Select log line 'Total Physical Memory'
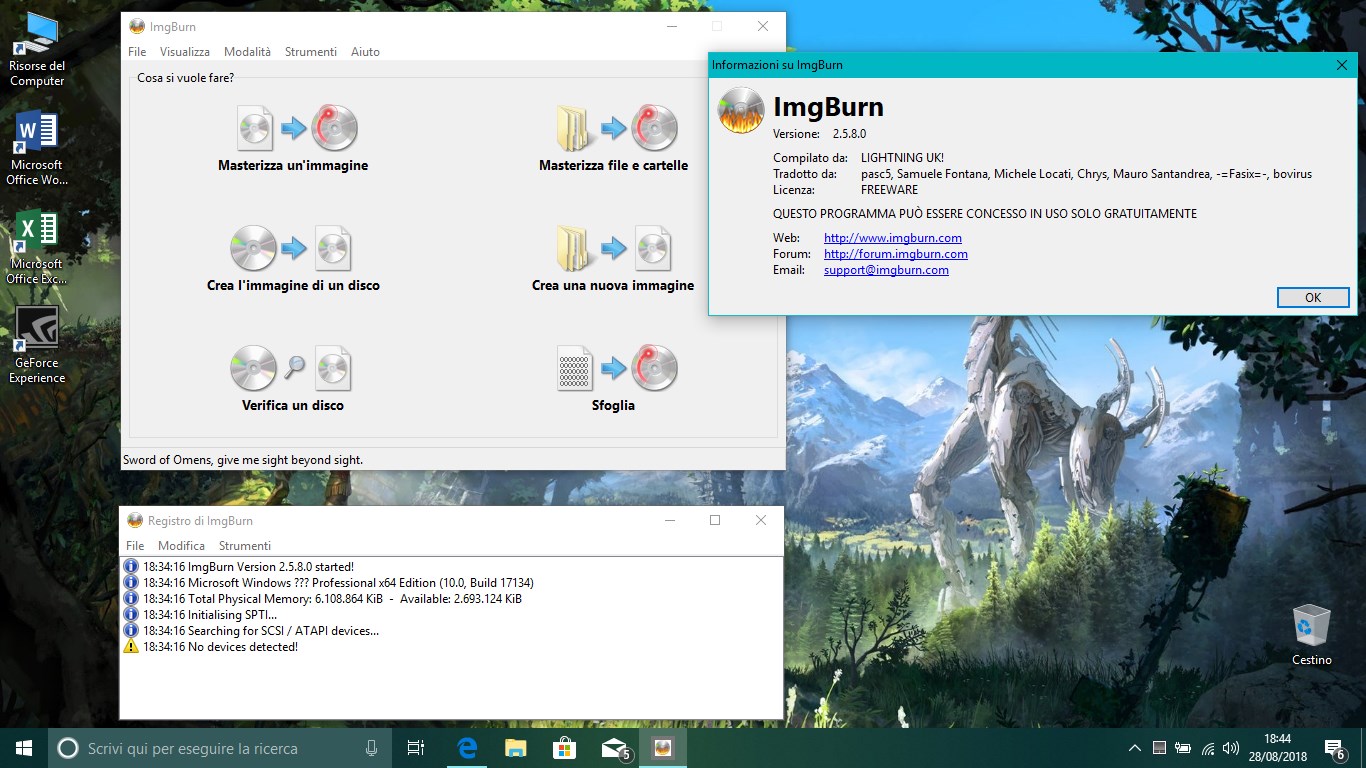 tap(332, 599)
